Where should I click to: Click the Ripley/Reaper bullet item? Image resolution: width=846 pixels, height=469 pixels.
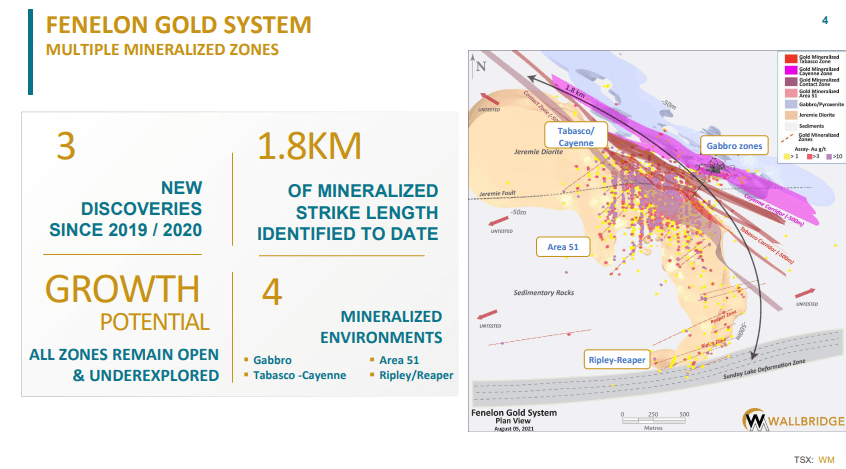[416, 375]
